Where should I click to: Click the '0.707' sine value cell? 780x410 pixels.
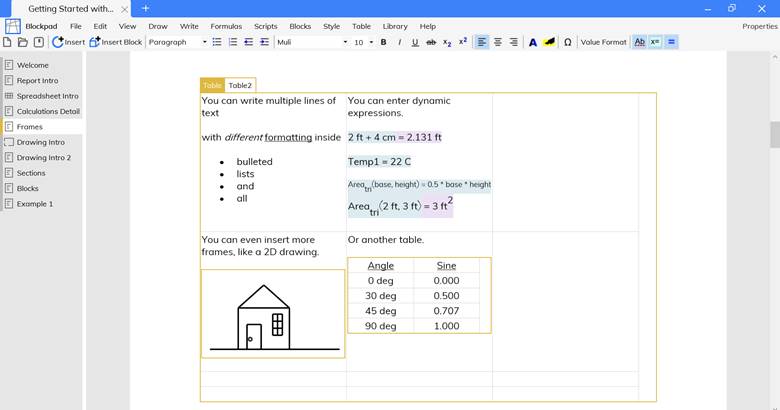446,311
